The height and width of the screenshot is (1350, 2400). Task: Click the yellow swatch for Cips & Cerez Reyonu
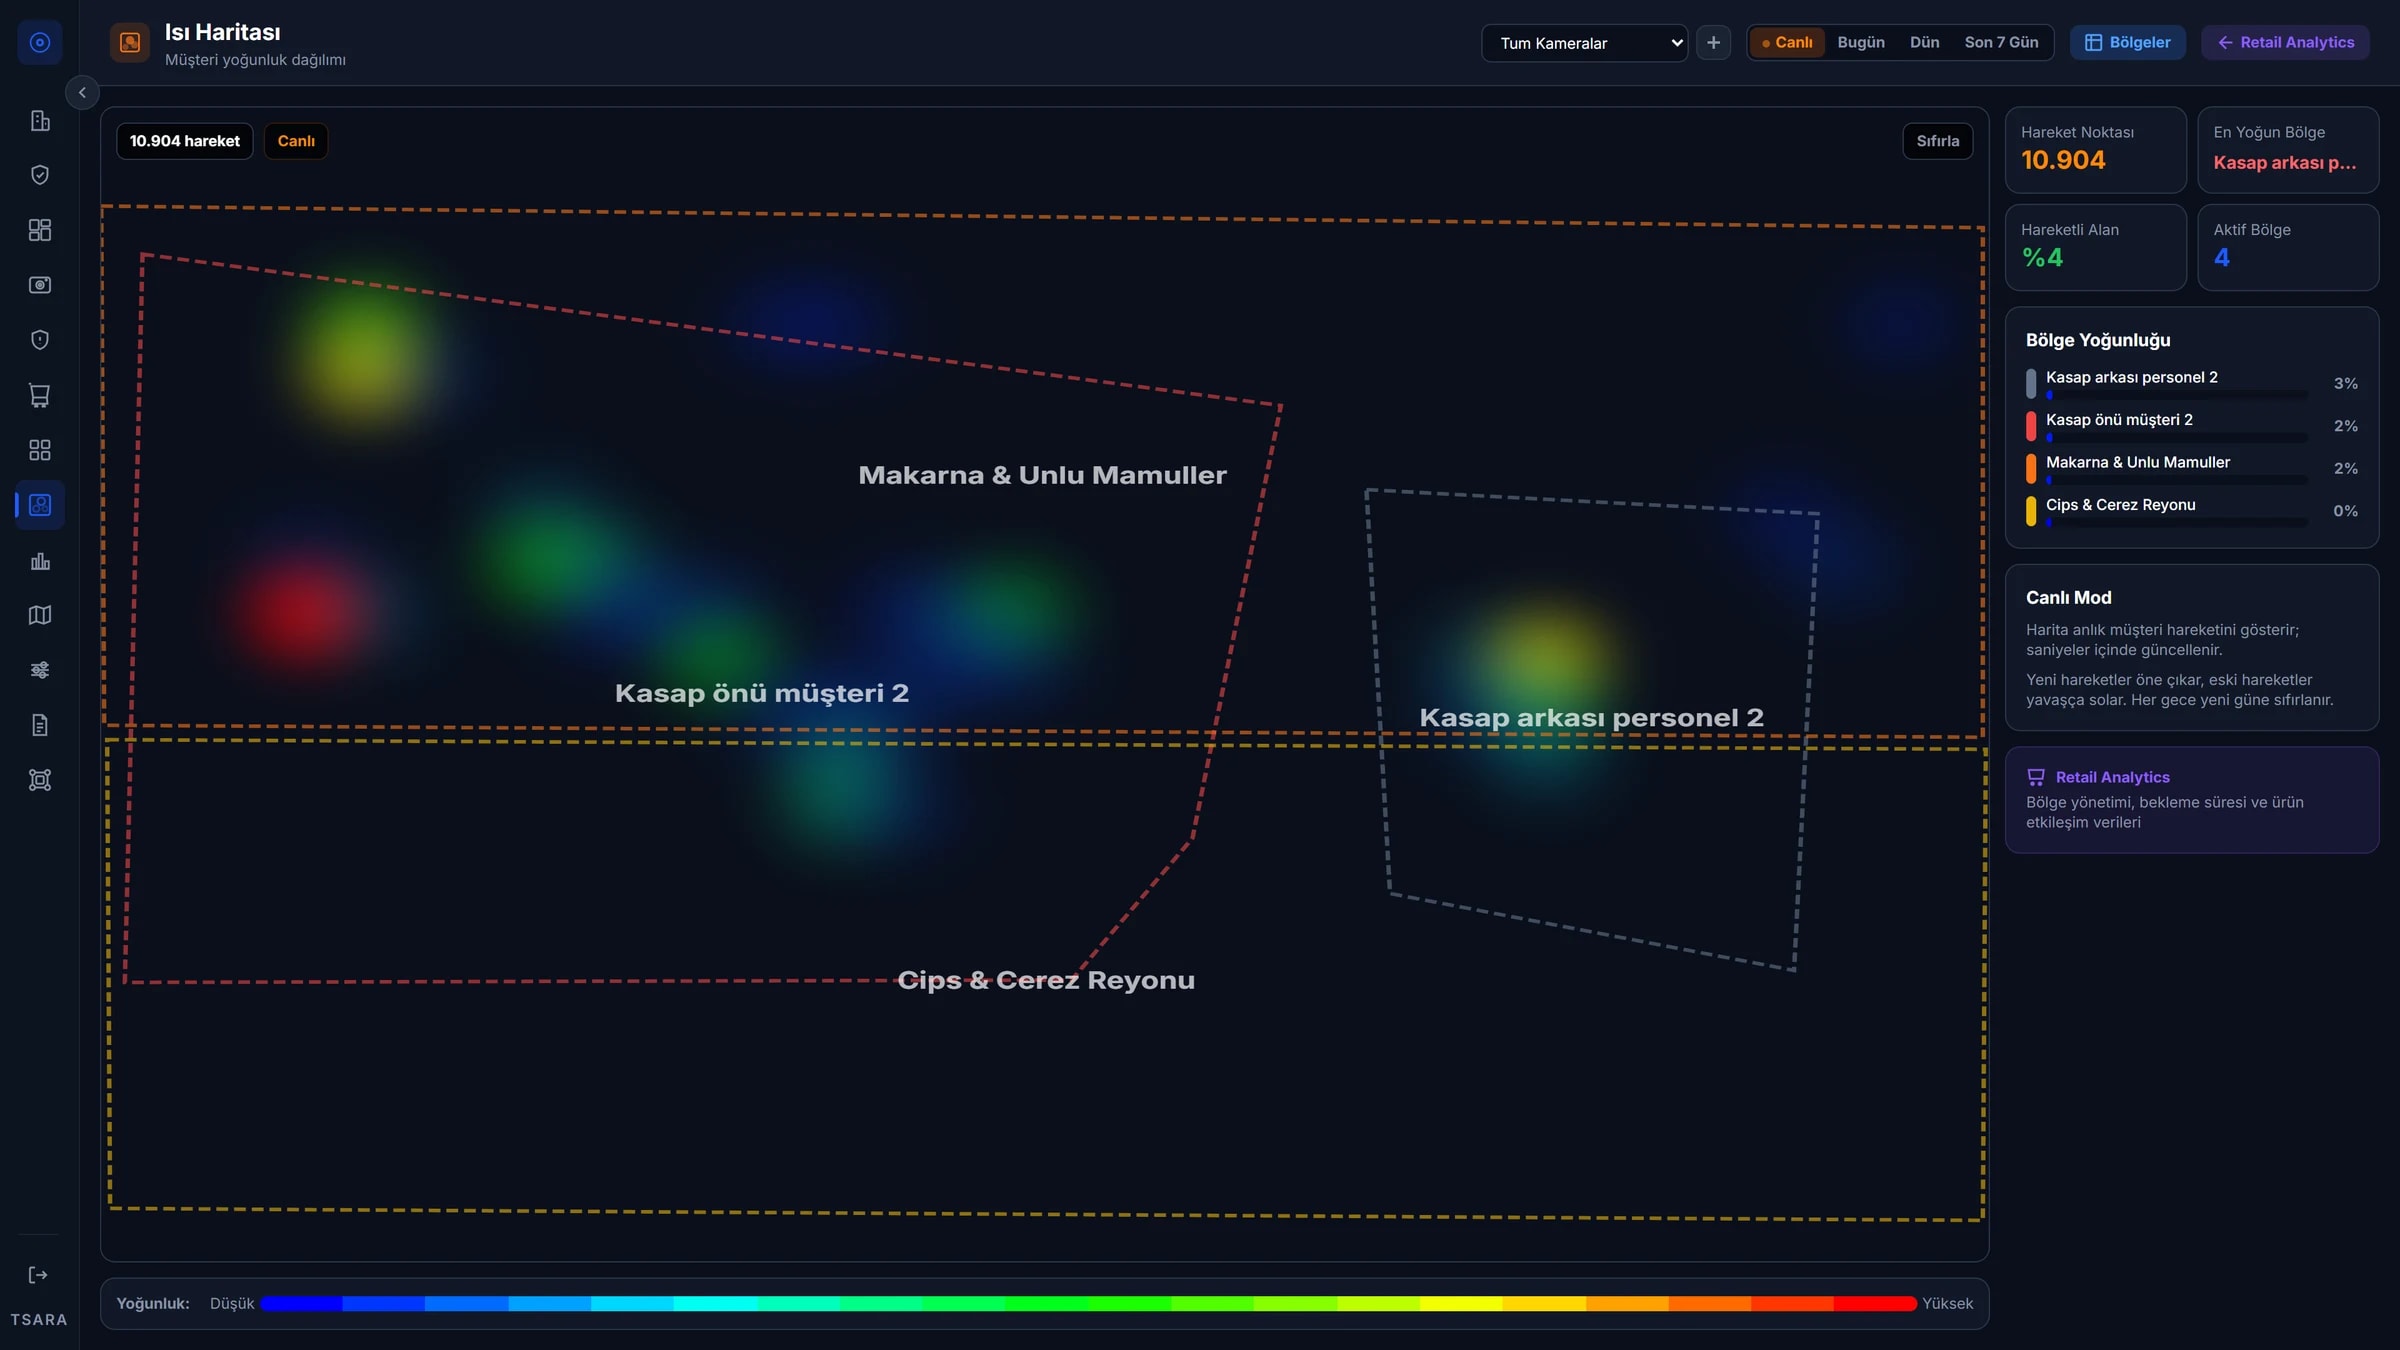[x=2031, y=511]
